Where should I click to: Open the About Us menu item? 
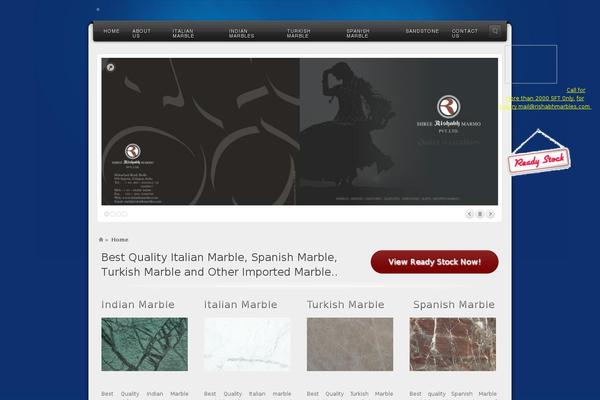point(141,33)
